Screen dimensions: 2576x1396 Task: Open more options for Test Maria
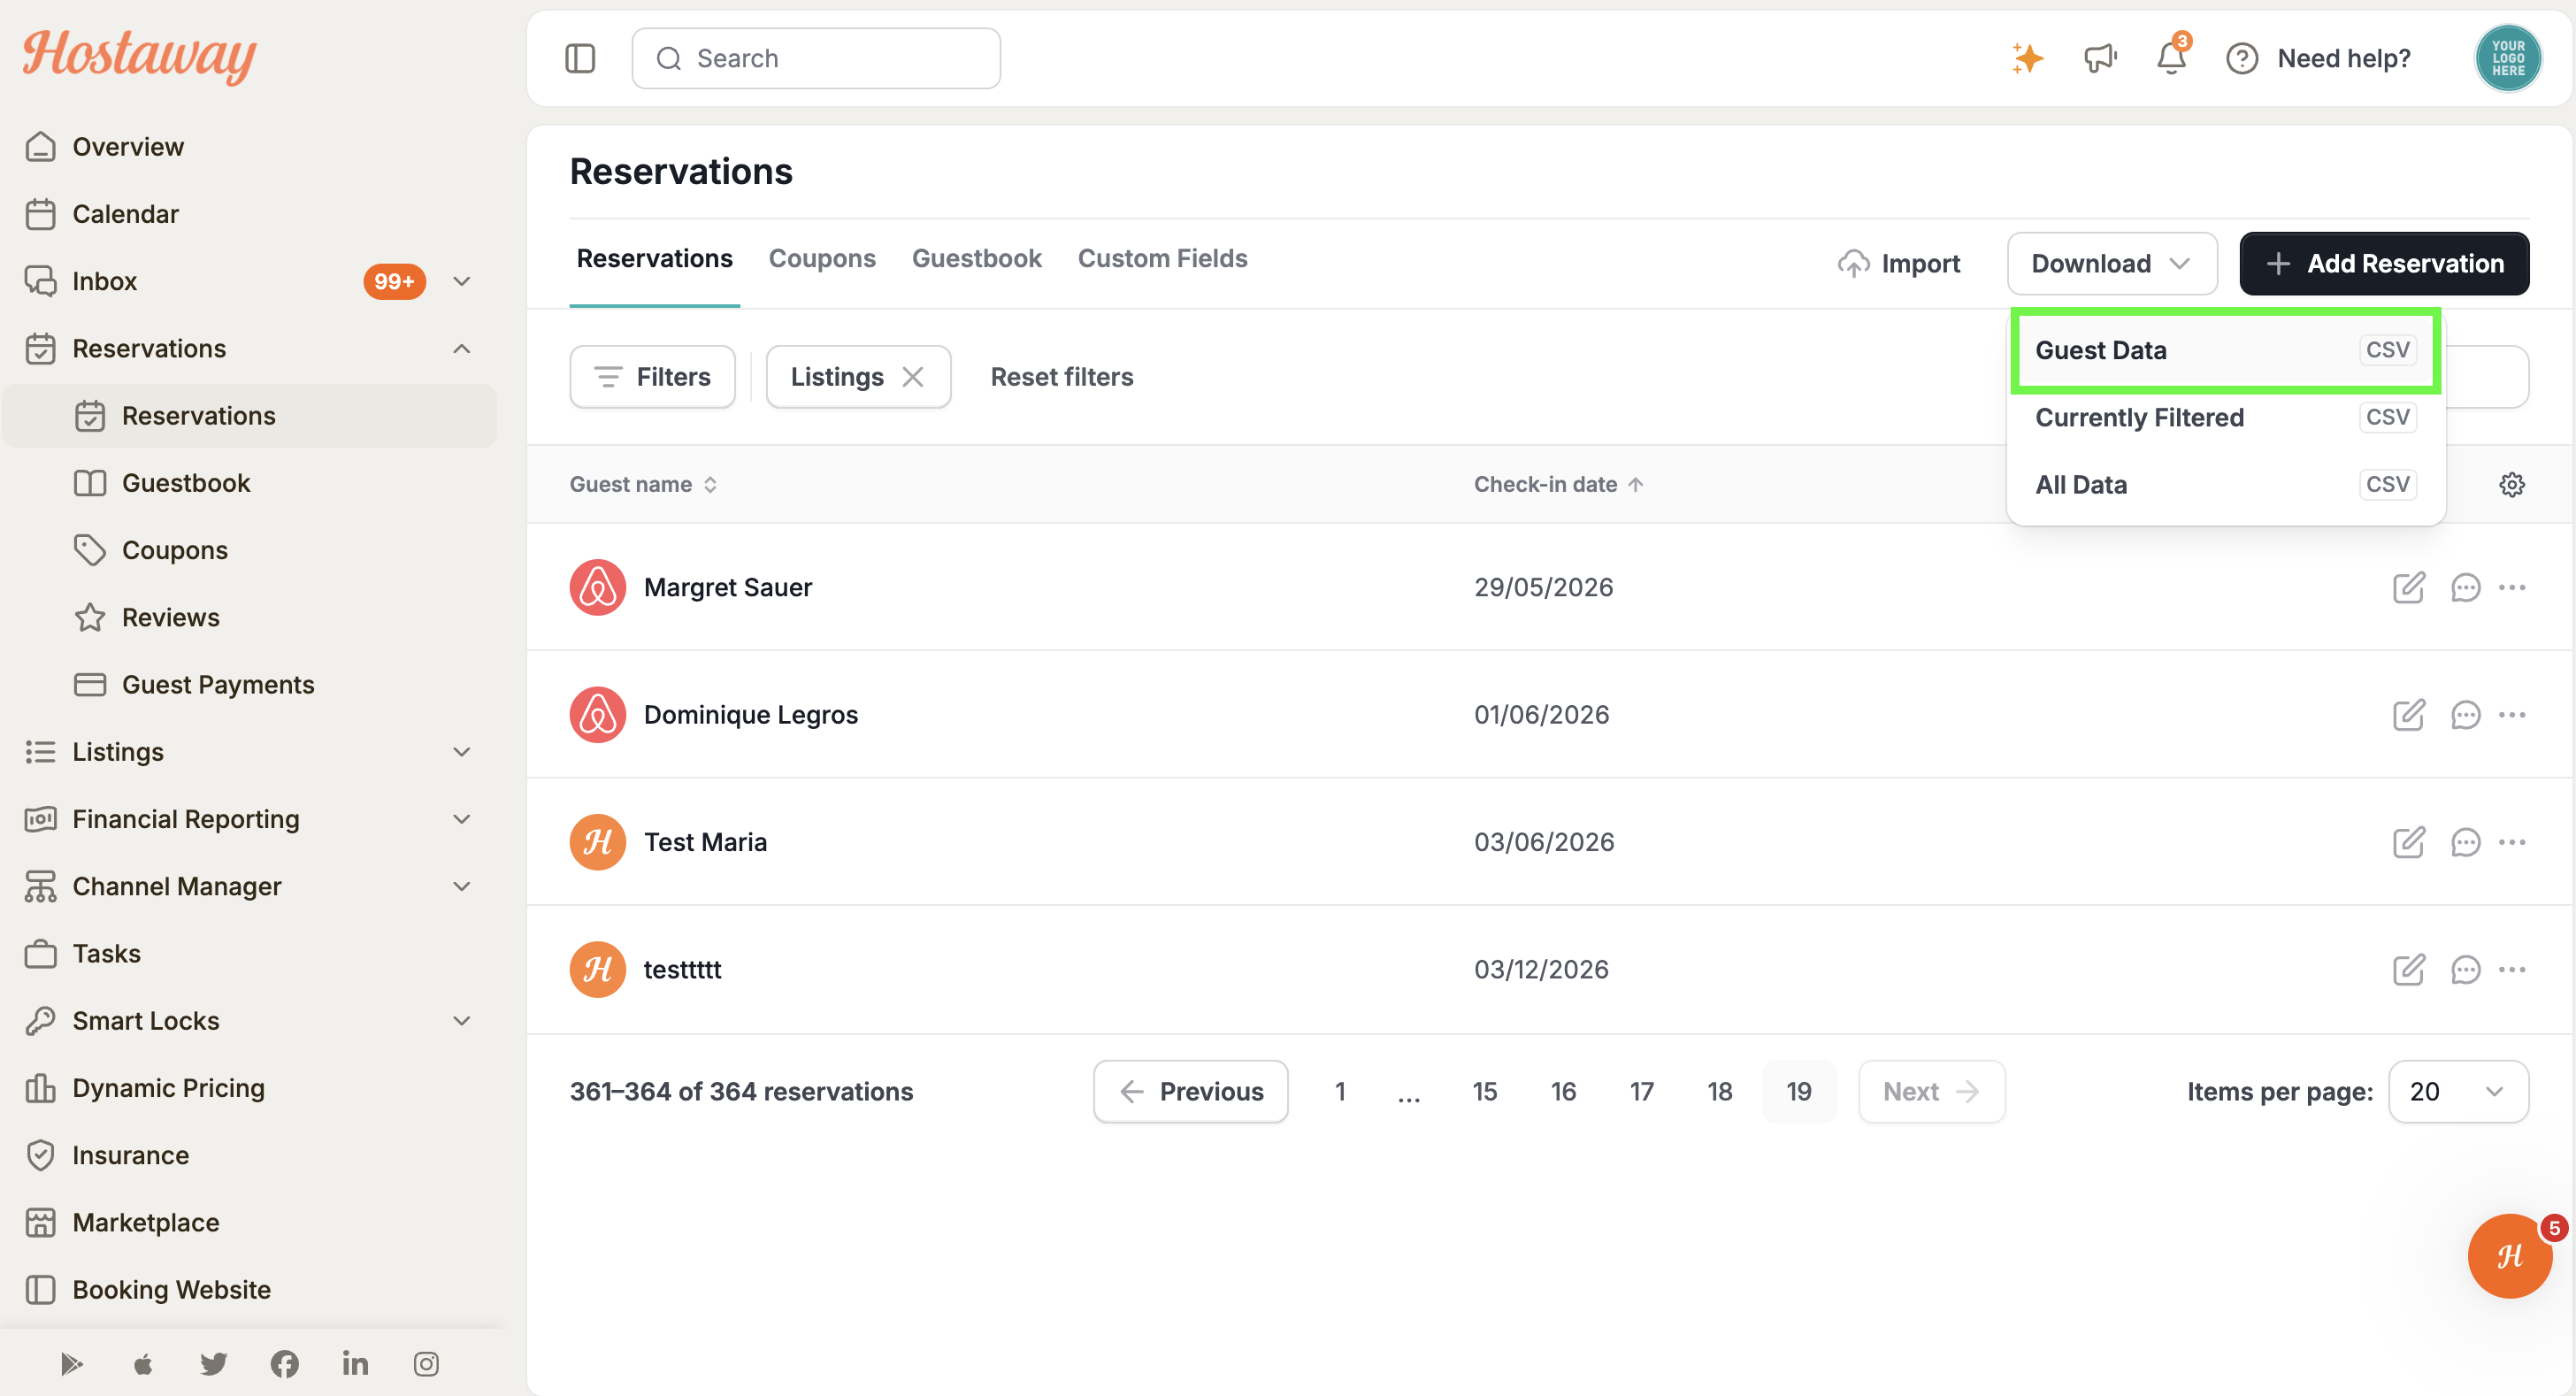[2512, 842]
